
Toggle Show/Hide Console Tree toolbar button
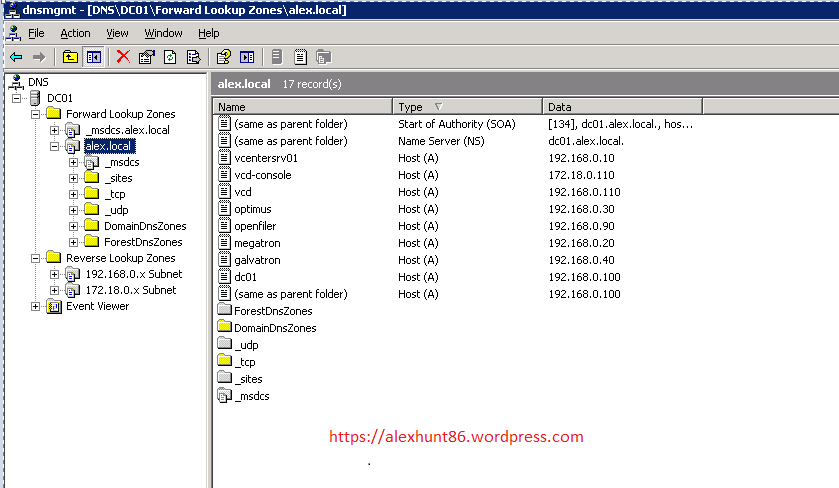click(93, 57)
